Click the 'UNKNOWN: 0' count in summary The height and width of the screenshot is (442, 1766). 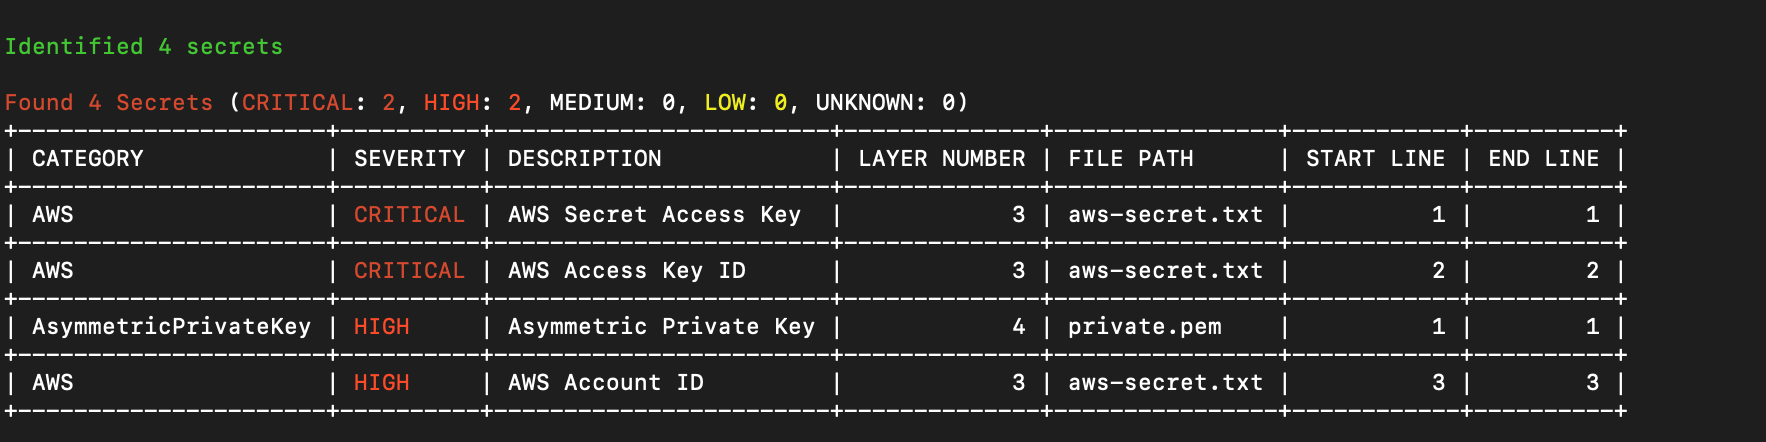tap(885, 103)
